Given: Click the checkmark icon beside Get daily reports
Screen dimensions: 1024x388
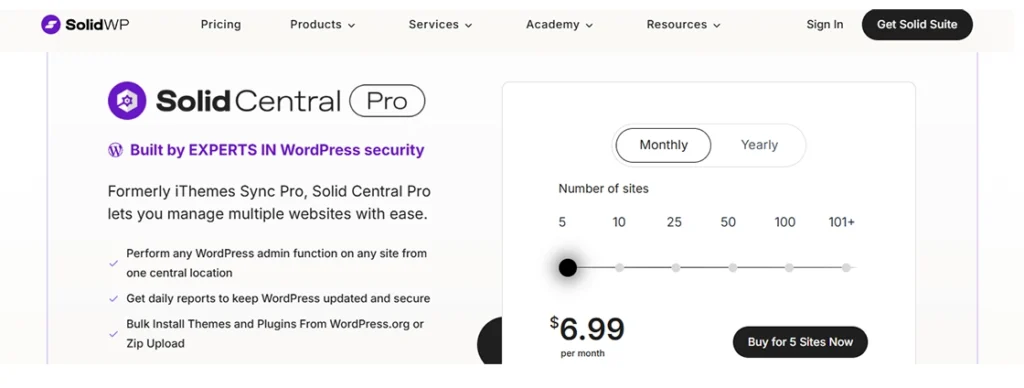Looking at the screenshot, I should [x=114, y=299].
